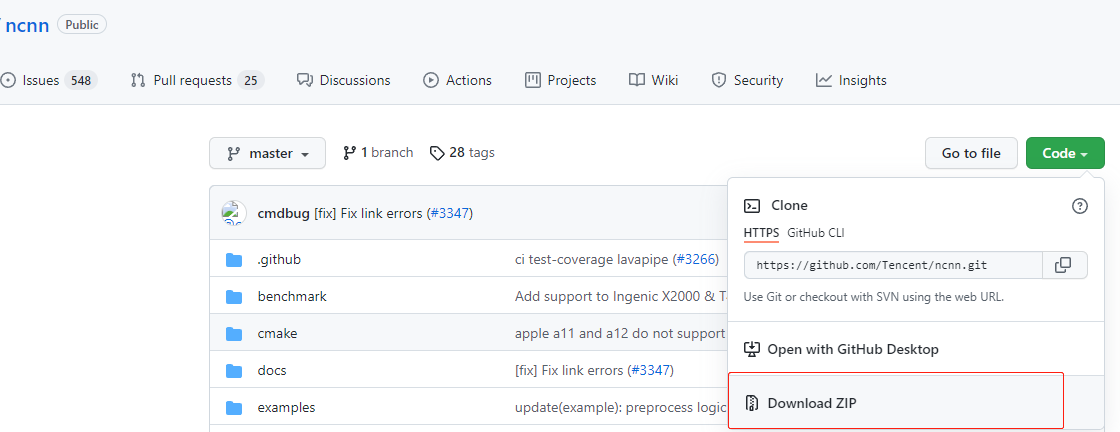1120x432 pixels.
Task: Open ci test-coverage lavapipe commit message
Action: coord(592,259)
